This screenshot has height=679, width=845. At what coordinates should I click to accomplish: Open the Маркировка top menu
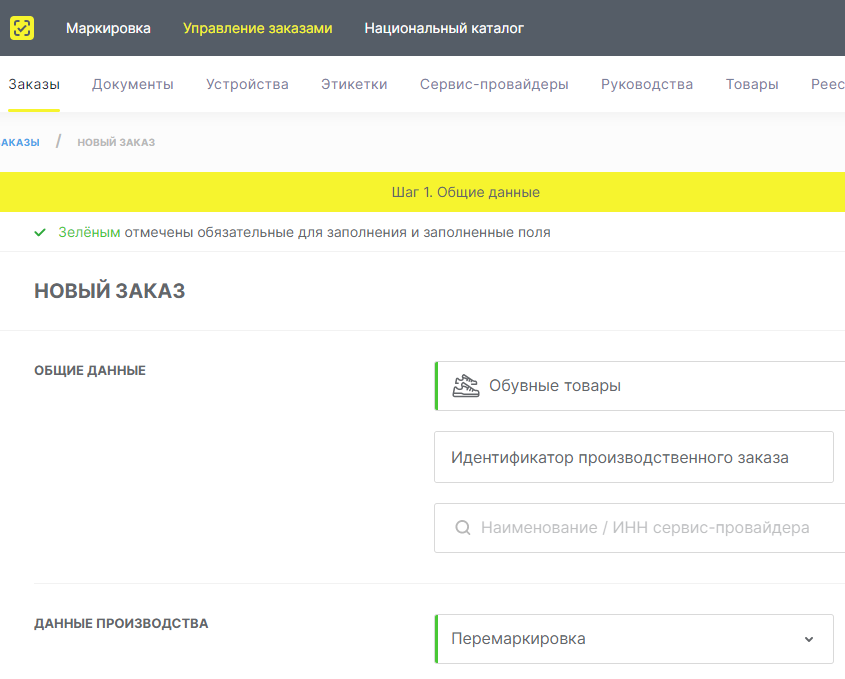108,28
